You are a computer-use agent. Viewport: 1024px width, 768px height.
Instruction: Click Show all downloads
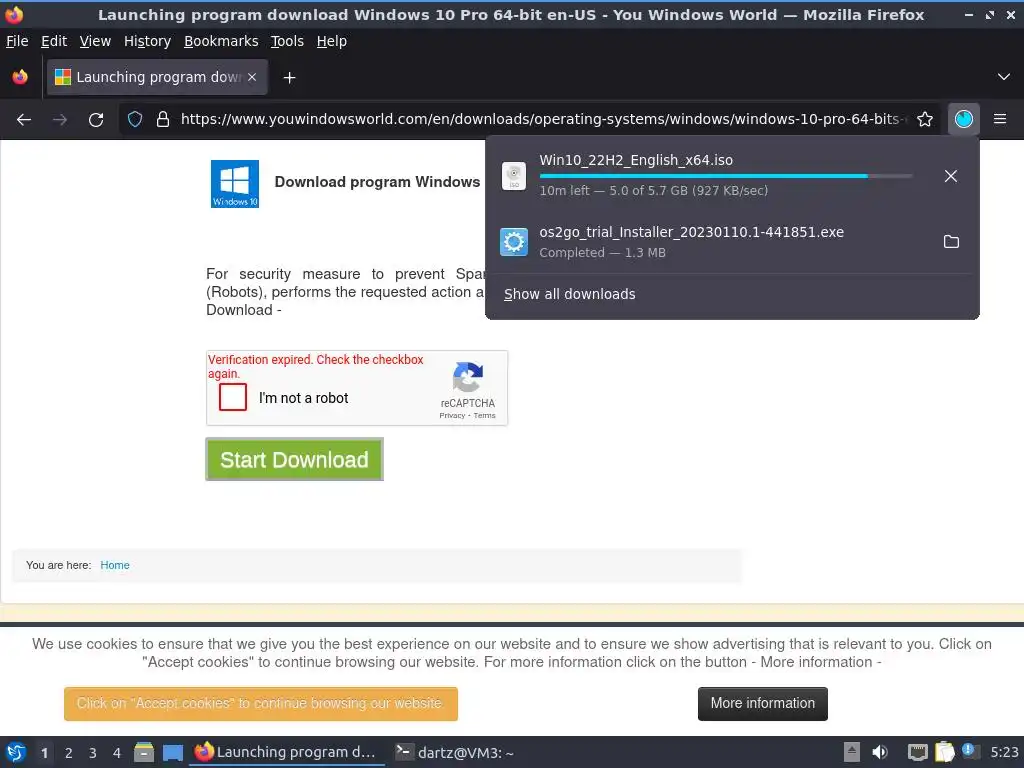(569, 294)
